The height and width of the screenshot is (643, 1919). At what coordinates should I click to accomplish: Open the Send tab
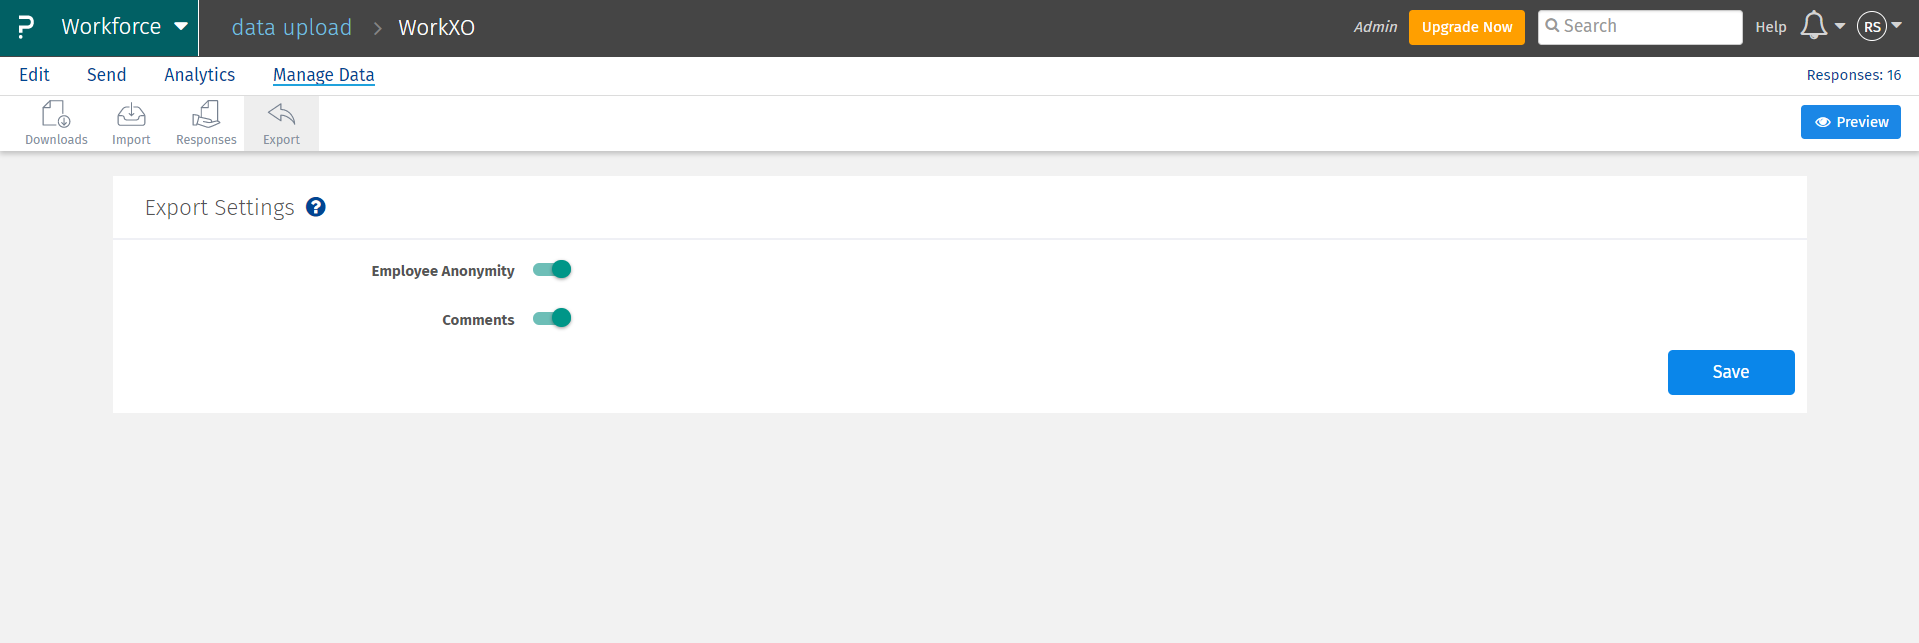coord(107,75)
